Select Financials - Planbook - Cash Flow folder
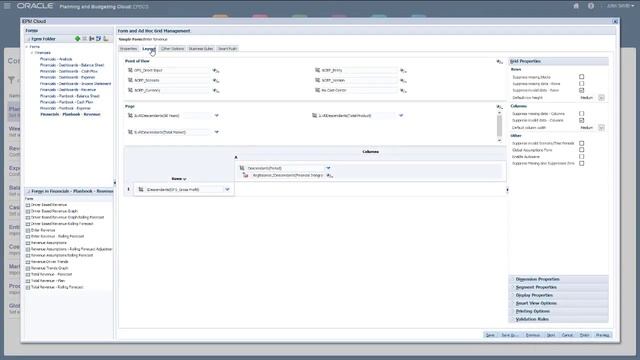 pos(67,102)
